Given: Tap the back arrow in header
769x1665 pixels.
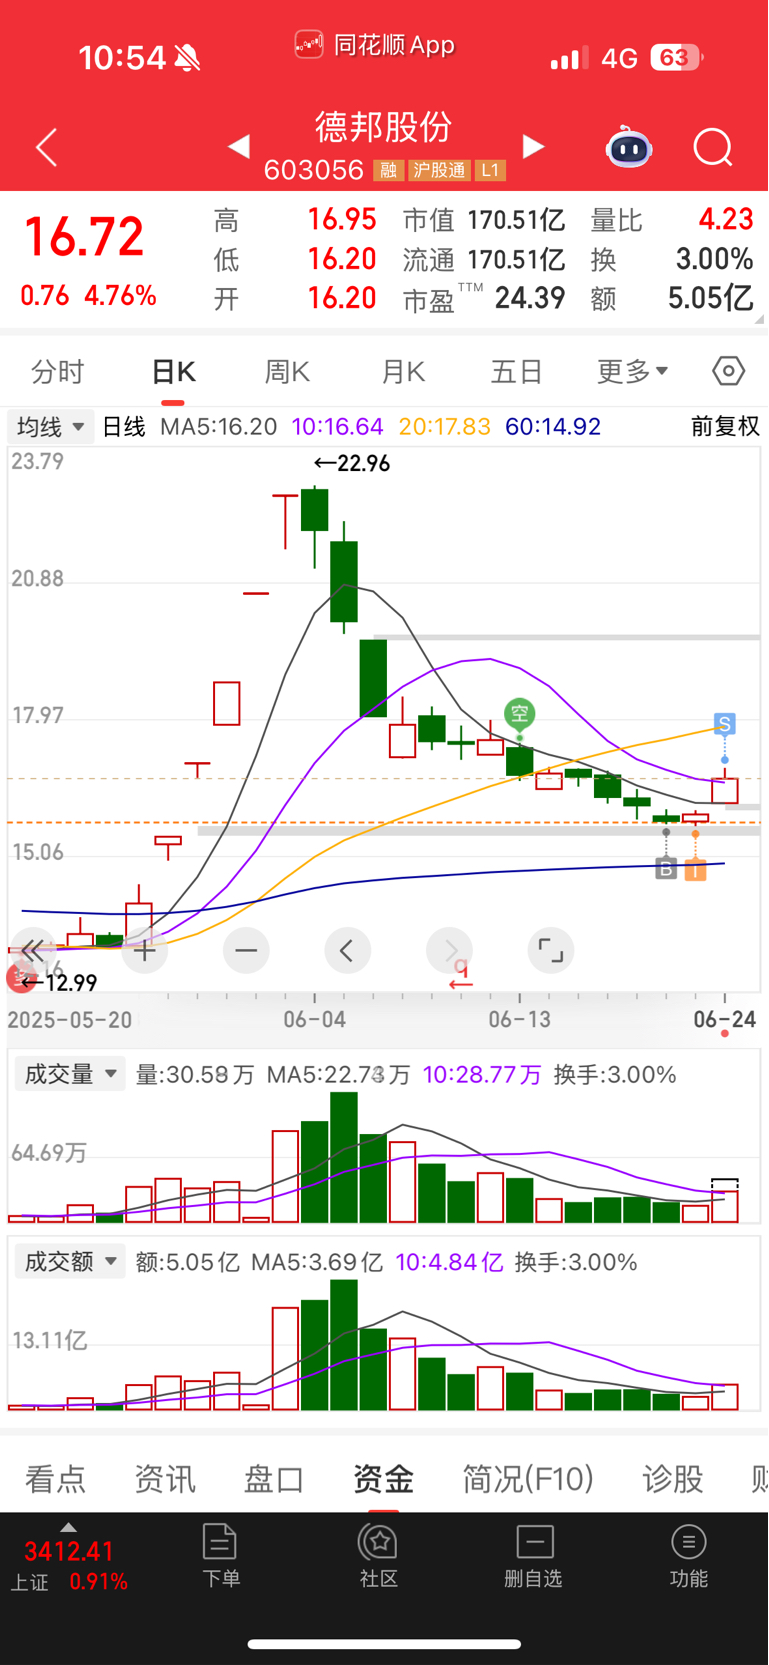Looking at the screenshot, I should click(46, 148).
